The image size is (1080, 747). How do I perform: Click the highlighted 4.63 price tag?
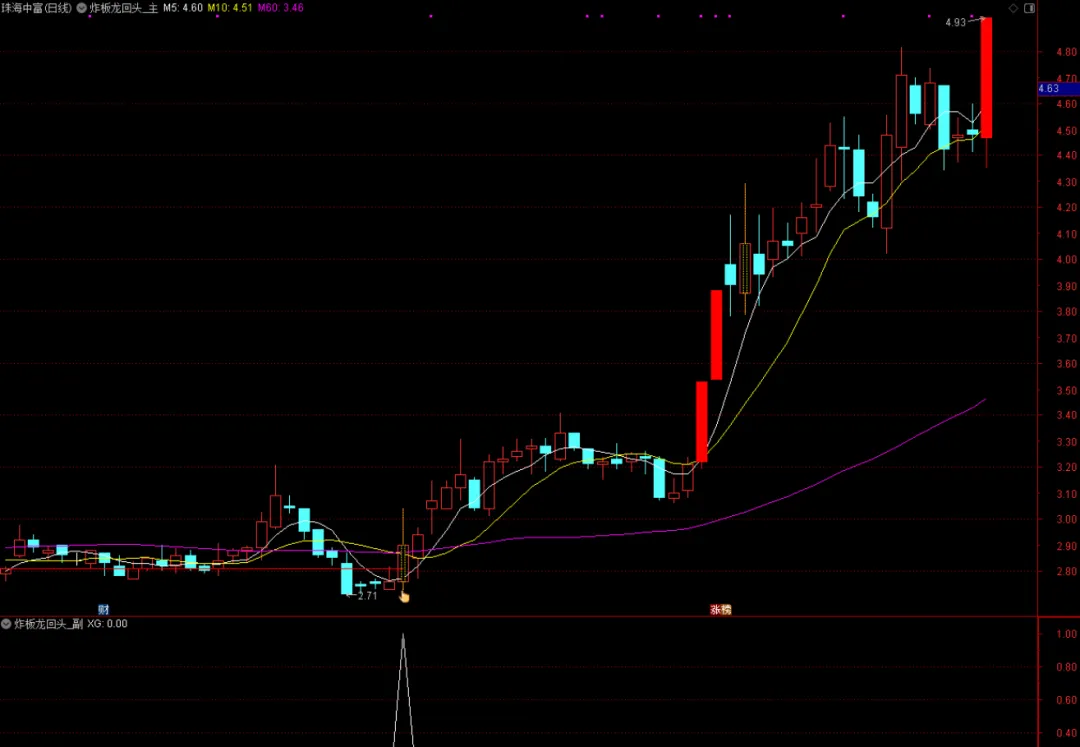click(1058, 88)
